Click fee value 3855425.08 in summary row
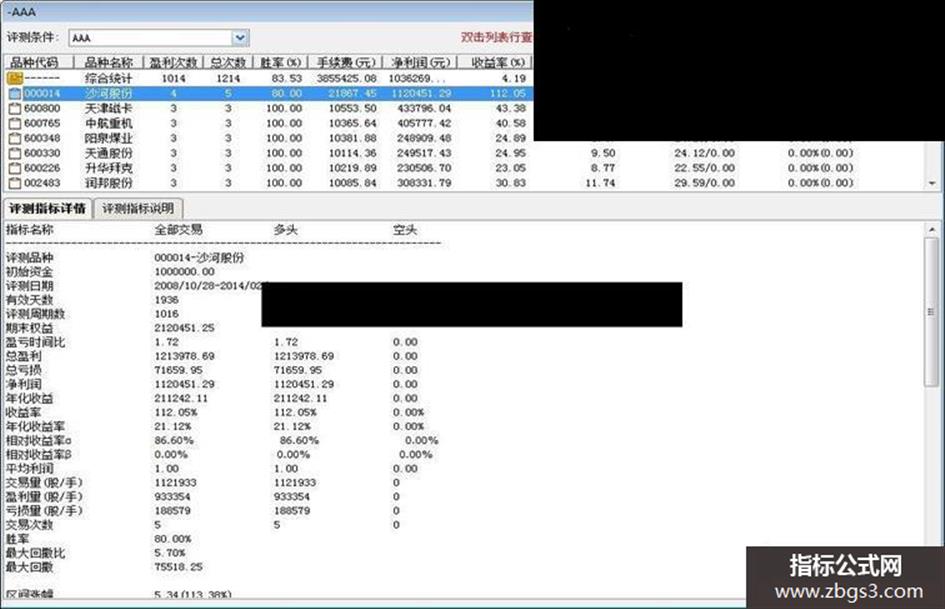This screenshot has height=609, width=945. pyautogui.click(x=346, y=78)
